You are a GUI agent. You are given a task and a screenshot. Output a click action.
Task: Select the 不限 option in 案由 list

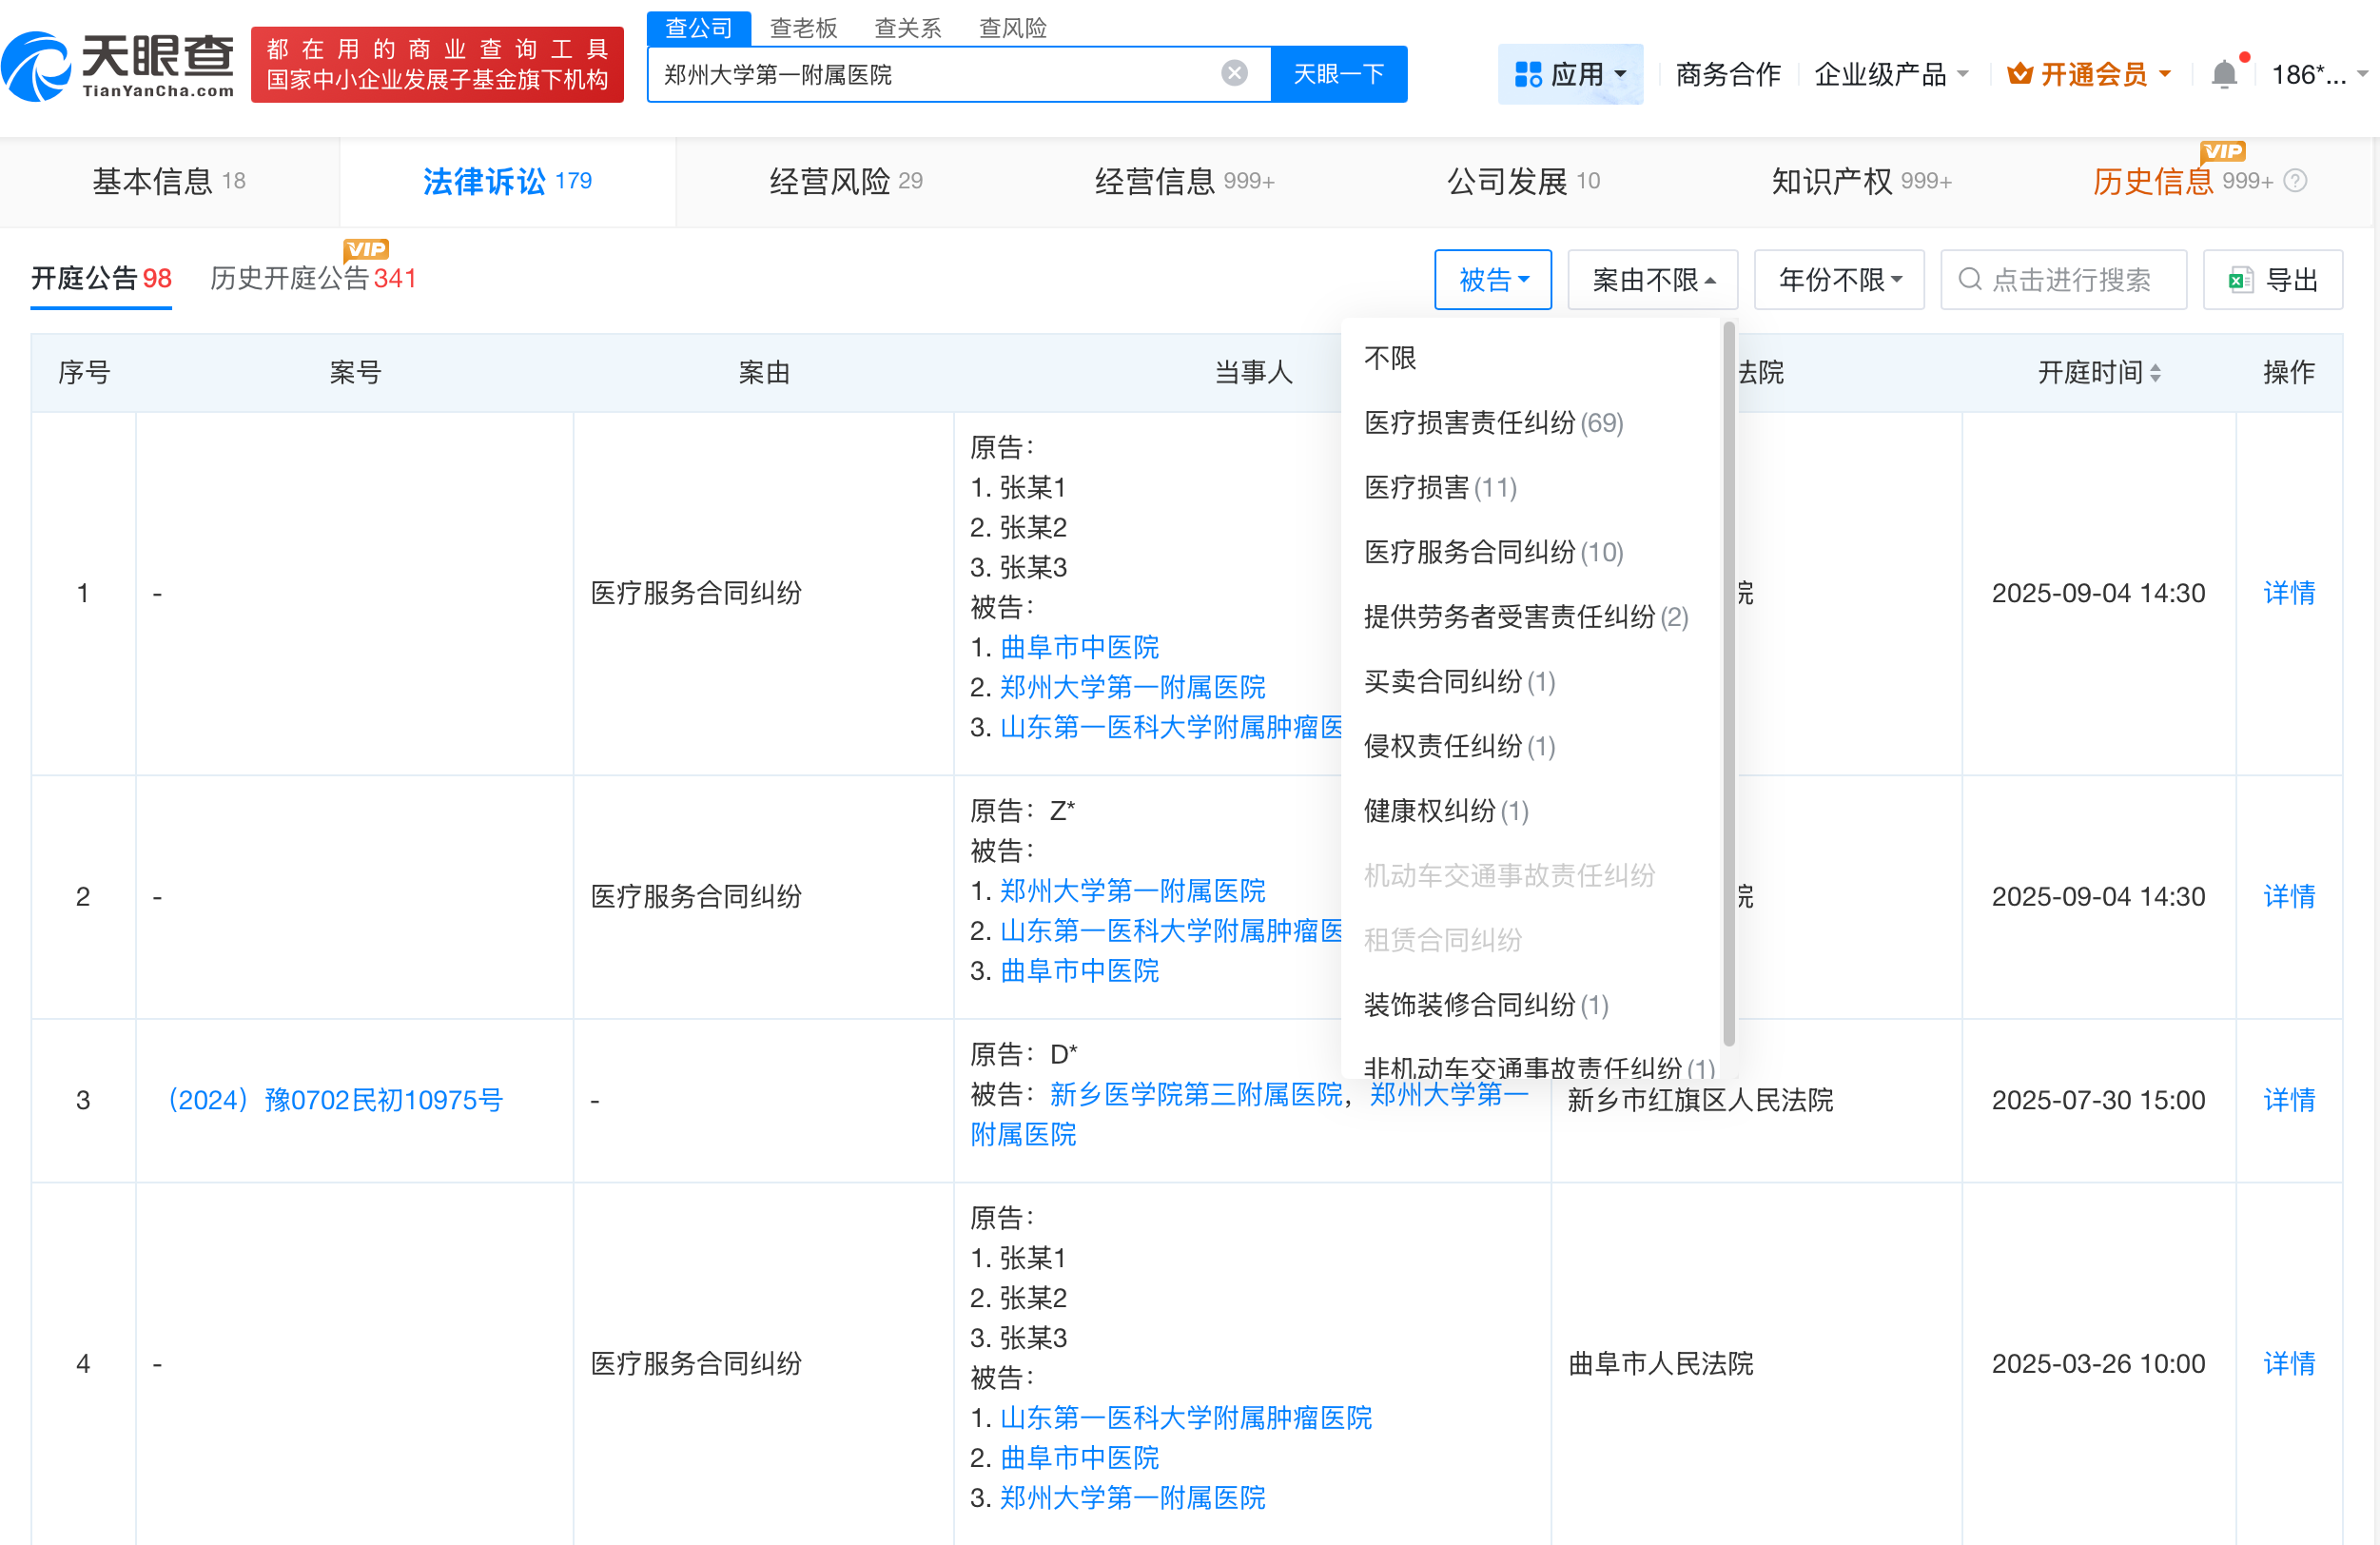tap(1388, 358)
